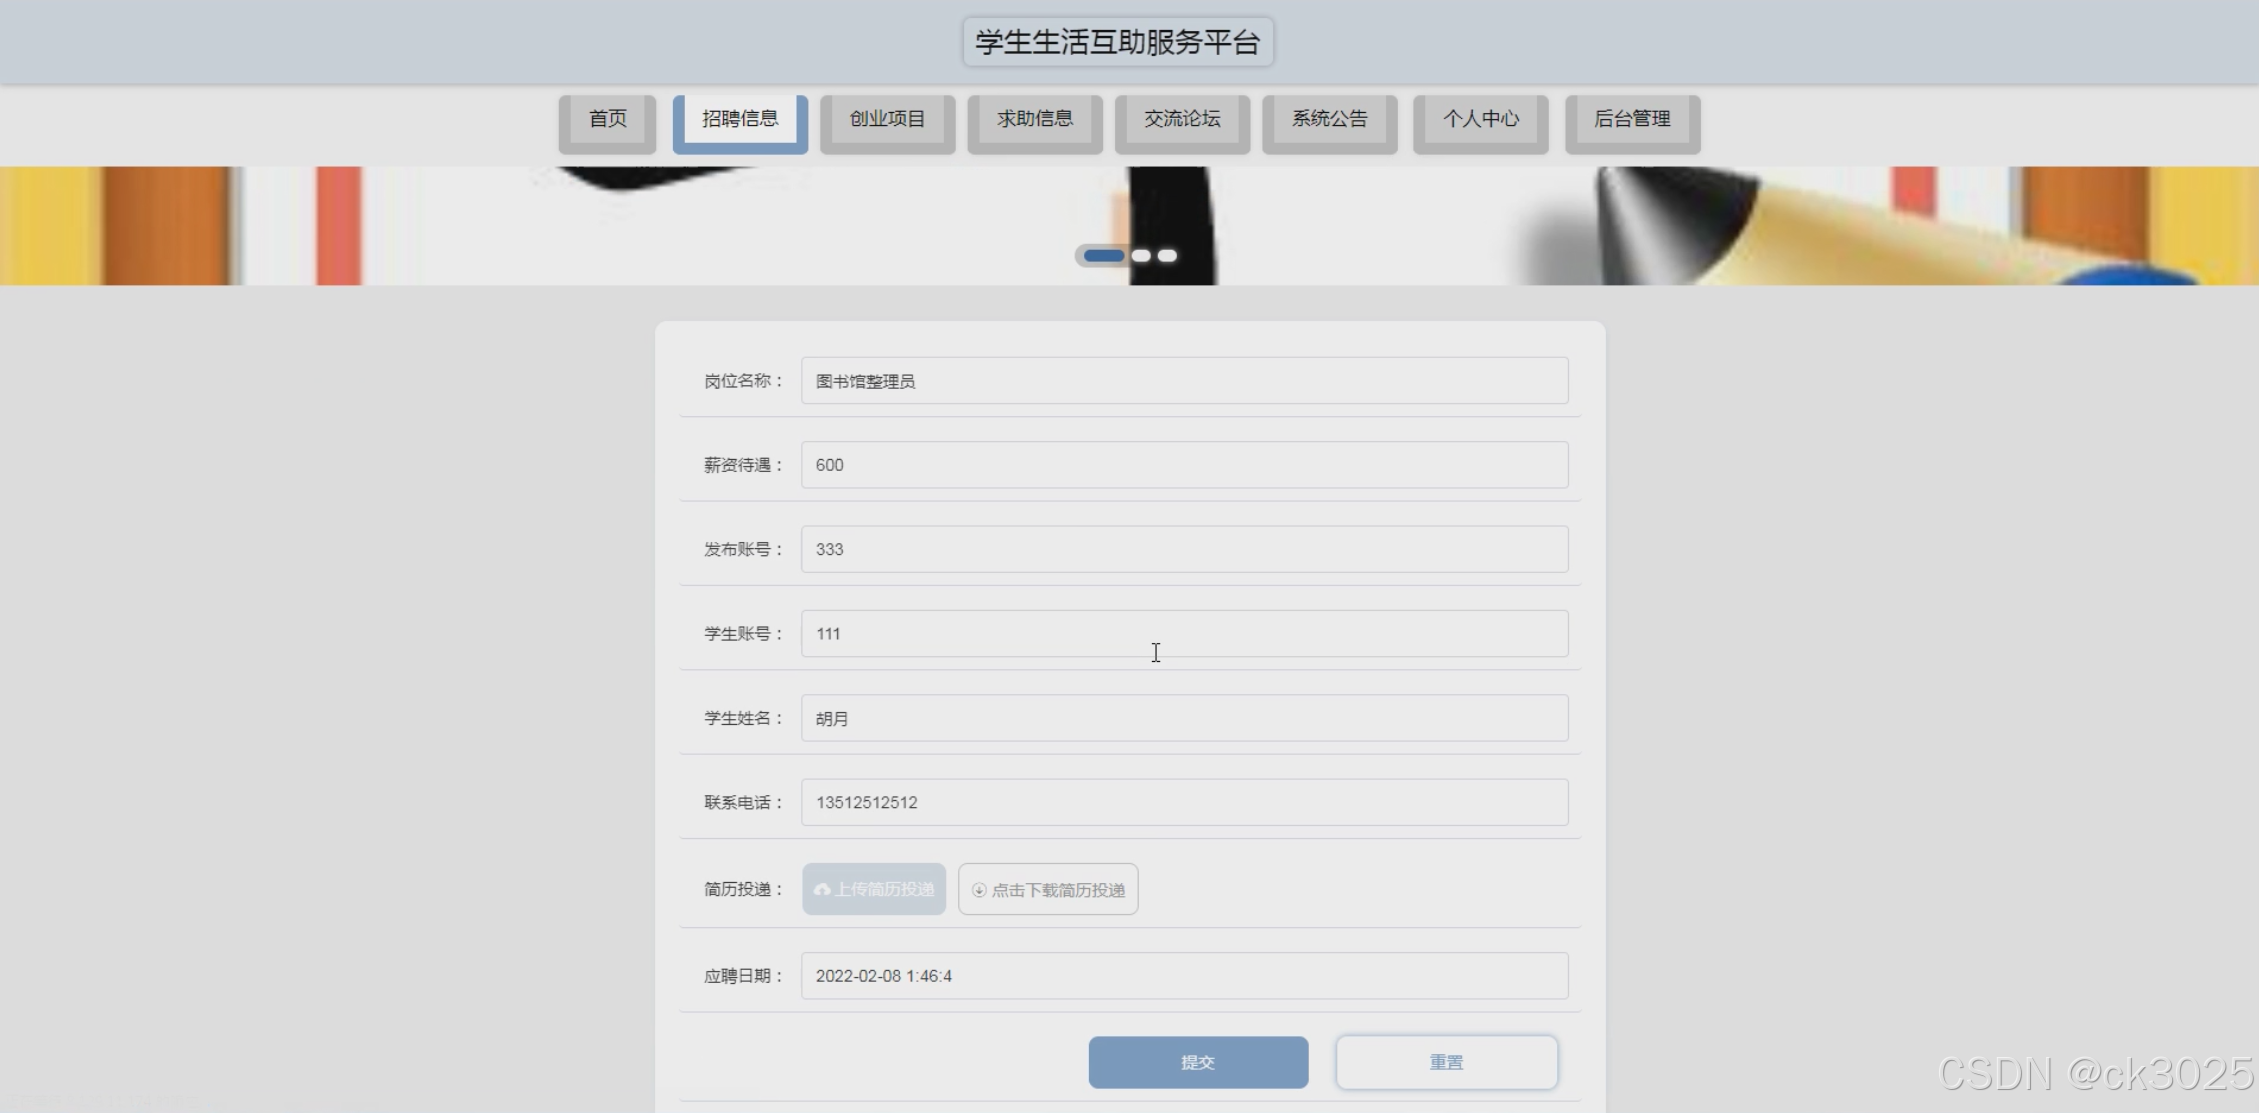2259x1113 pixels.
Task: Click the 学生生活互助服务平台 site title
Action: coord(1117,42)
